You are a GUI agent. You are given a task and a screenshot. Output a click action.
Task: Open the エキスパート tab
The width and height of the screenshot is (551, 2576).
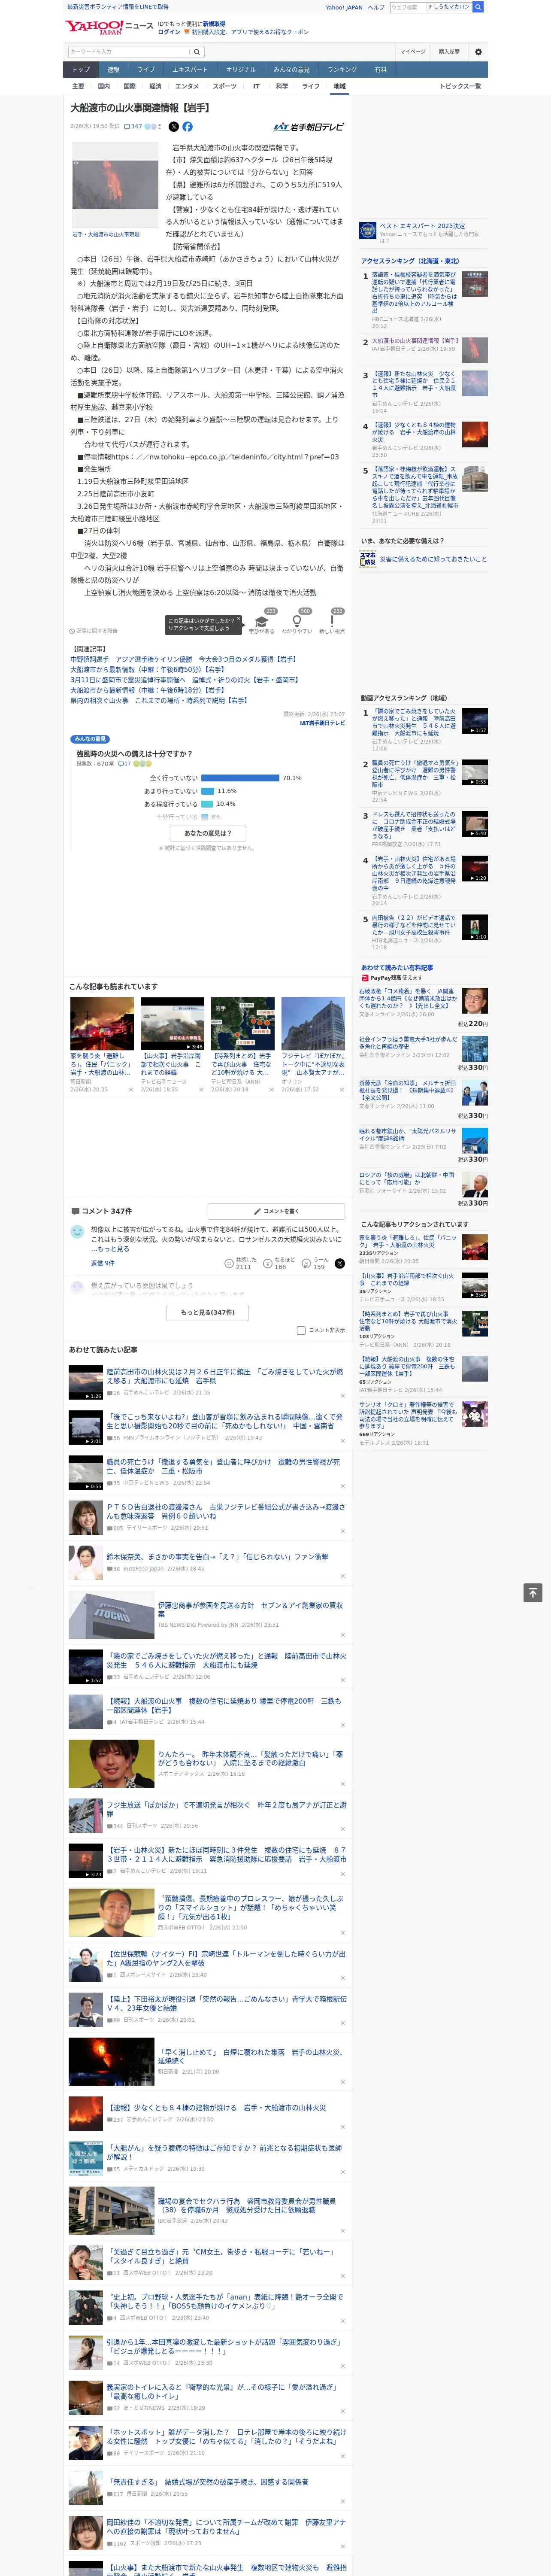(x=190, y=70)
